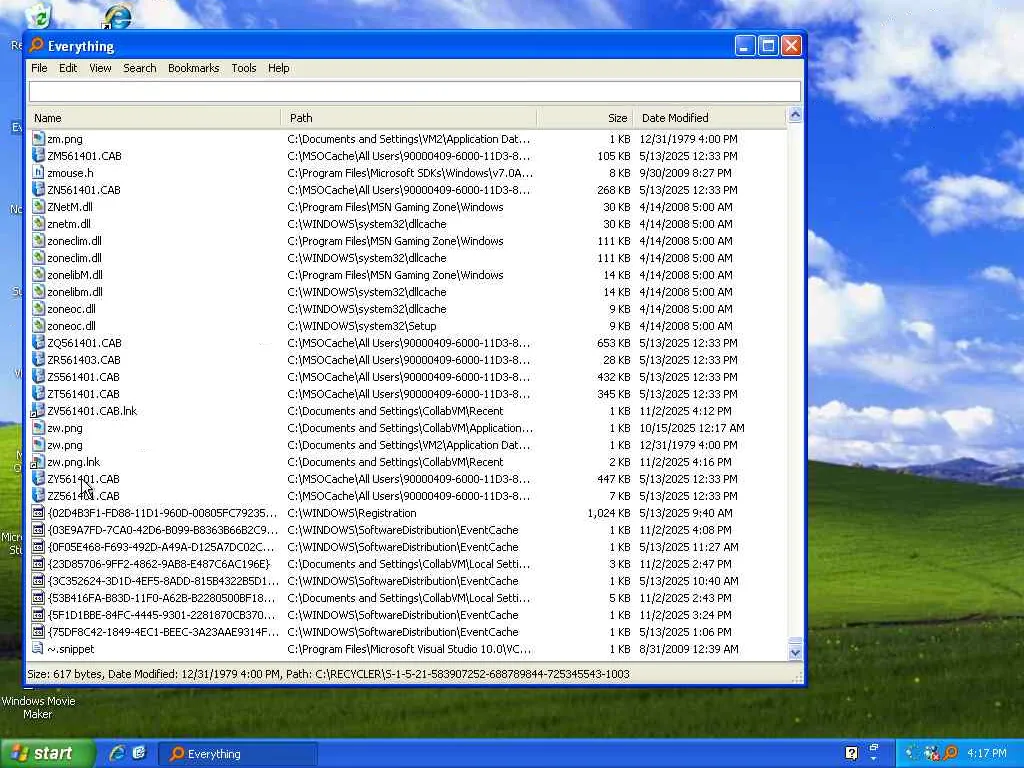Viewport: 1024px width, 768px height.
Task: Click the Internet Explorer desktop shortcut
Action: click(x=118, y=16)
